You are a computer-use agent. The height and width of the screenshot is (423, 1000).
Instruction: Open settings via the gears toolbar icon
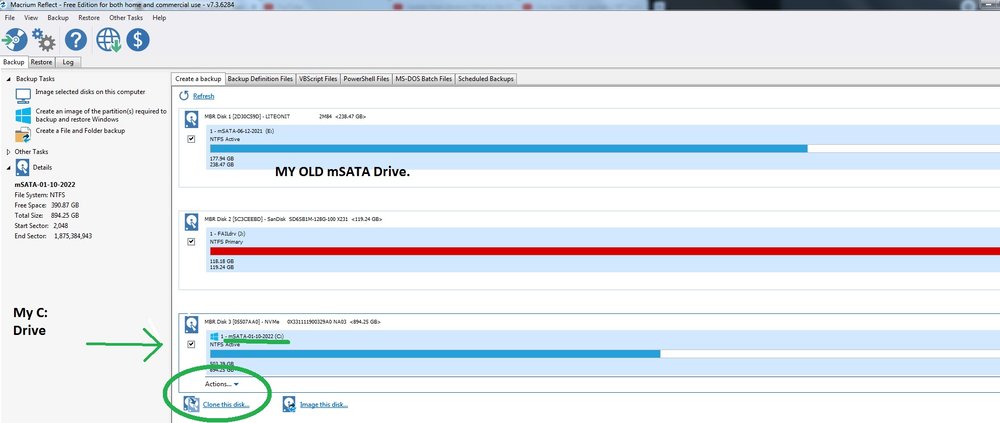(44, 40)
